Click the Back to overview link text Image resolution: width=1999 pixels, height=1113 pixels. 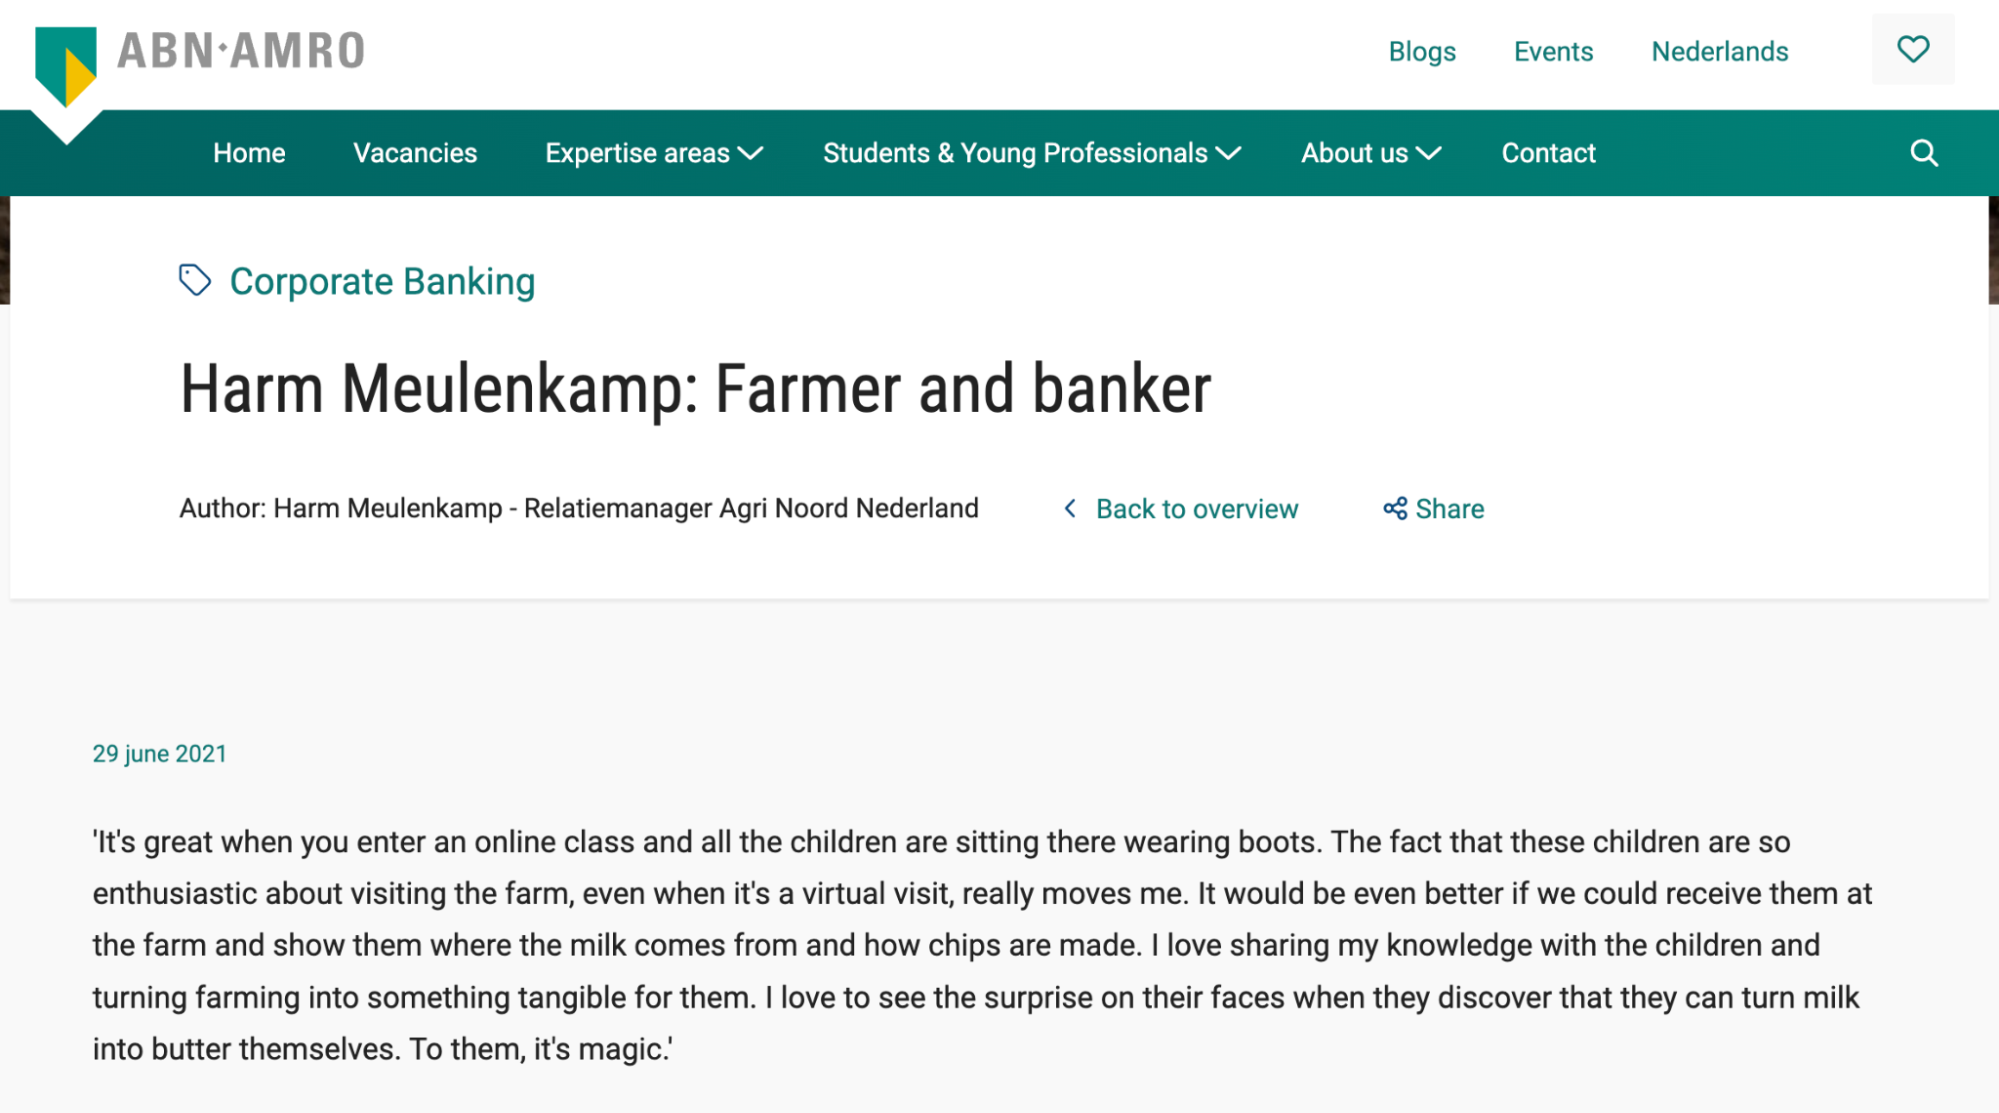pos(1197,509)
